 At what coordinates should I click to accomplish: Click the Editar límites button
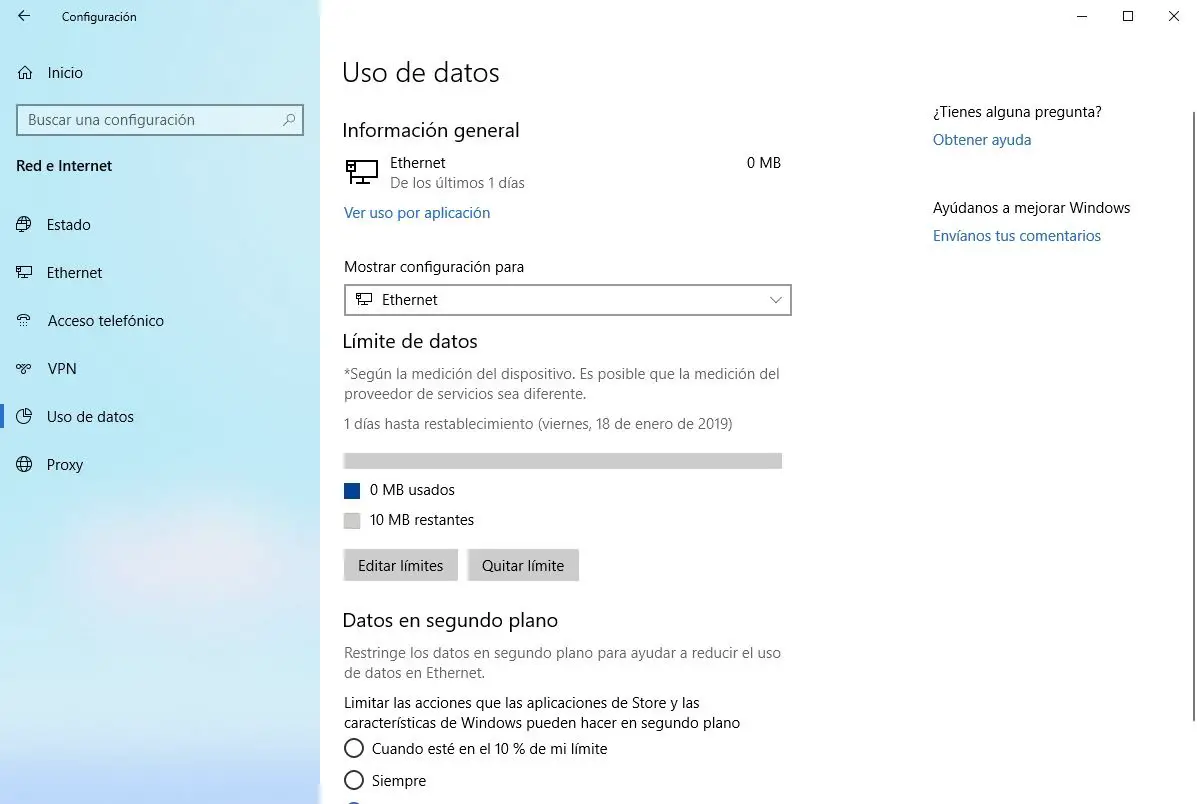400,566
